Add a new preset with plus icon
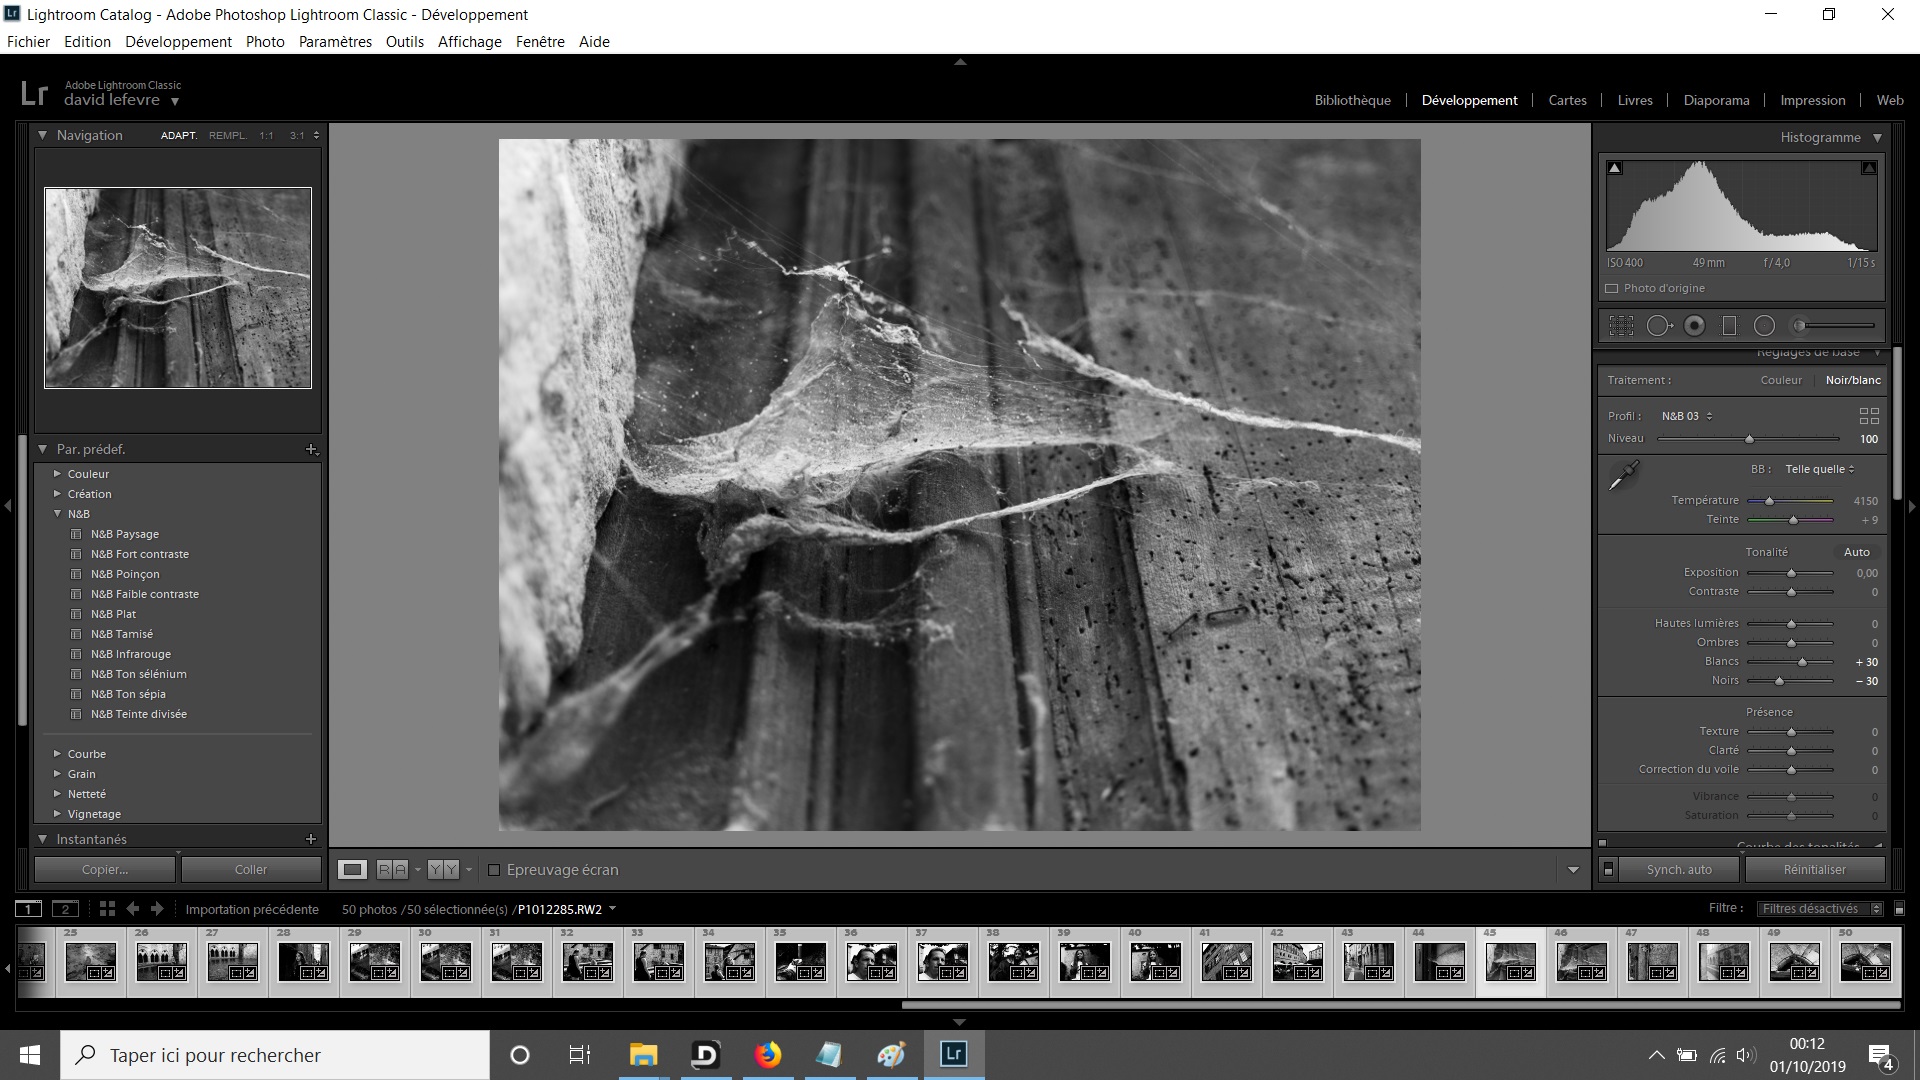The height and width of the screenshot is (1080, 1920). click(310, 449)
